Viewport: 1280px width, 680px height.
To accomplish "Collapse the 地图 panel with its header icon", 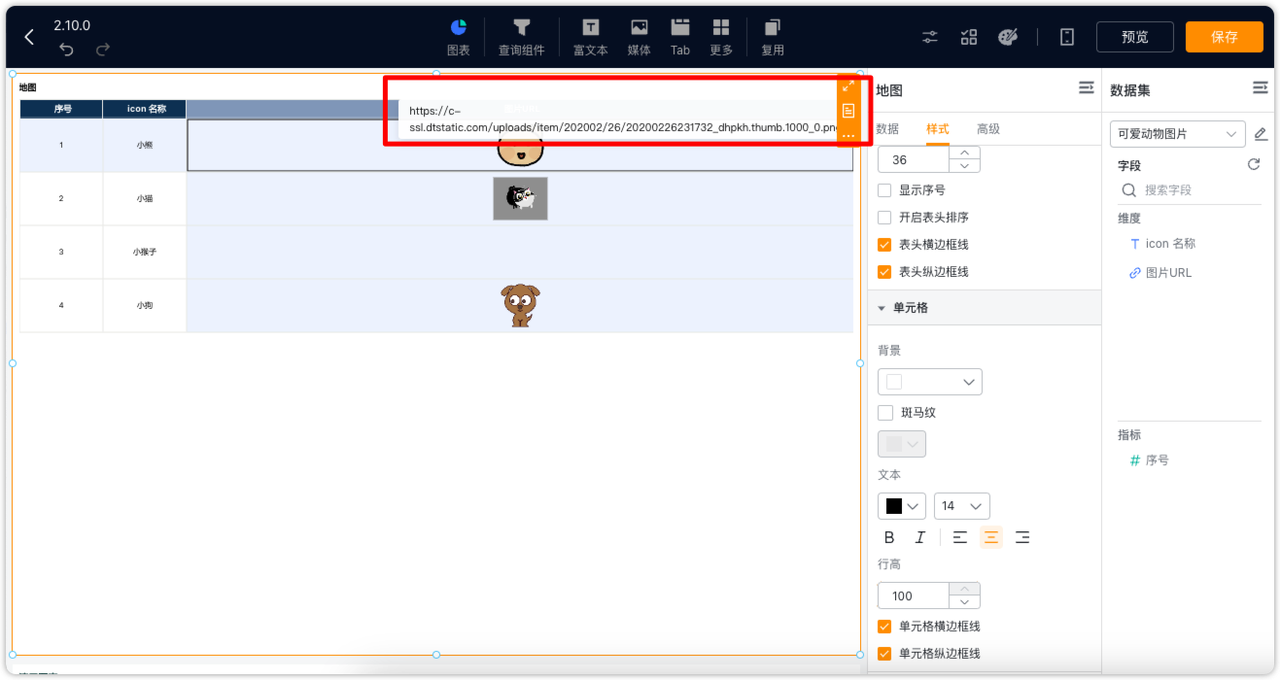I will pyautogui.click(x=1086, y=89).
